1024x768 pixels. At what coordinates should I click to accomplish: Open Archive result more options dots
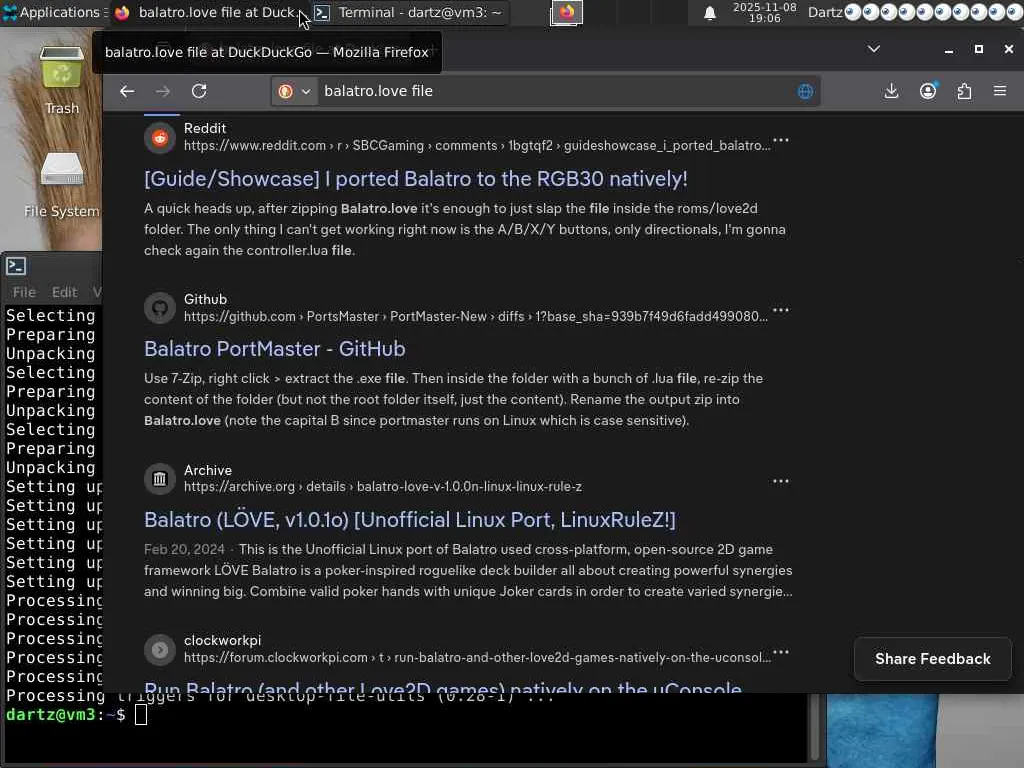[x=781, y=481]
